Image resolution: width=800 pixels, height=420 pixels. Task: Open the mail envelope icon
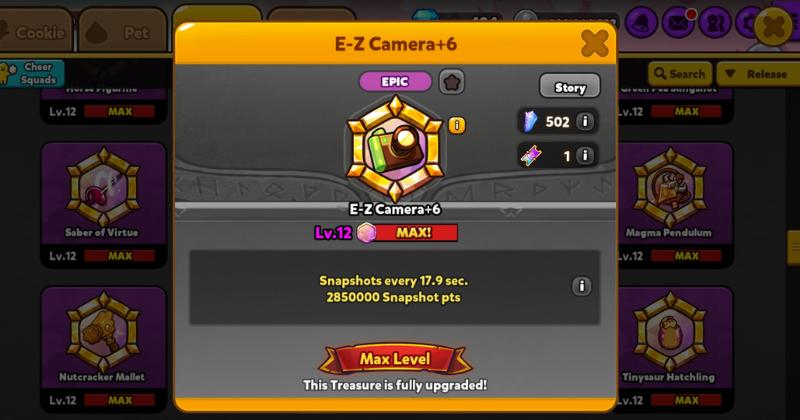click(678, 23)
